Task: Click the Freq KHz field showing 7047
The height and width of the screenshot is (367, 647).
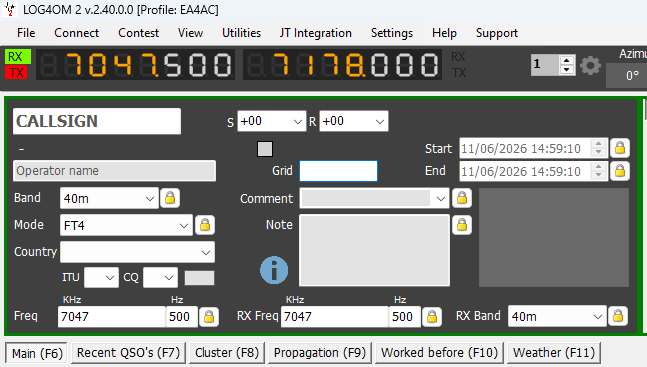Action: pos(111,317)
